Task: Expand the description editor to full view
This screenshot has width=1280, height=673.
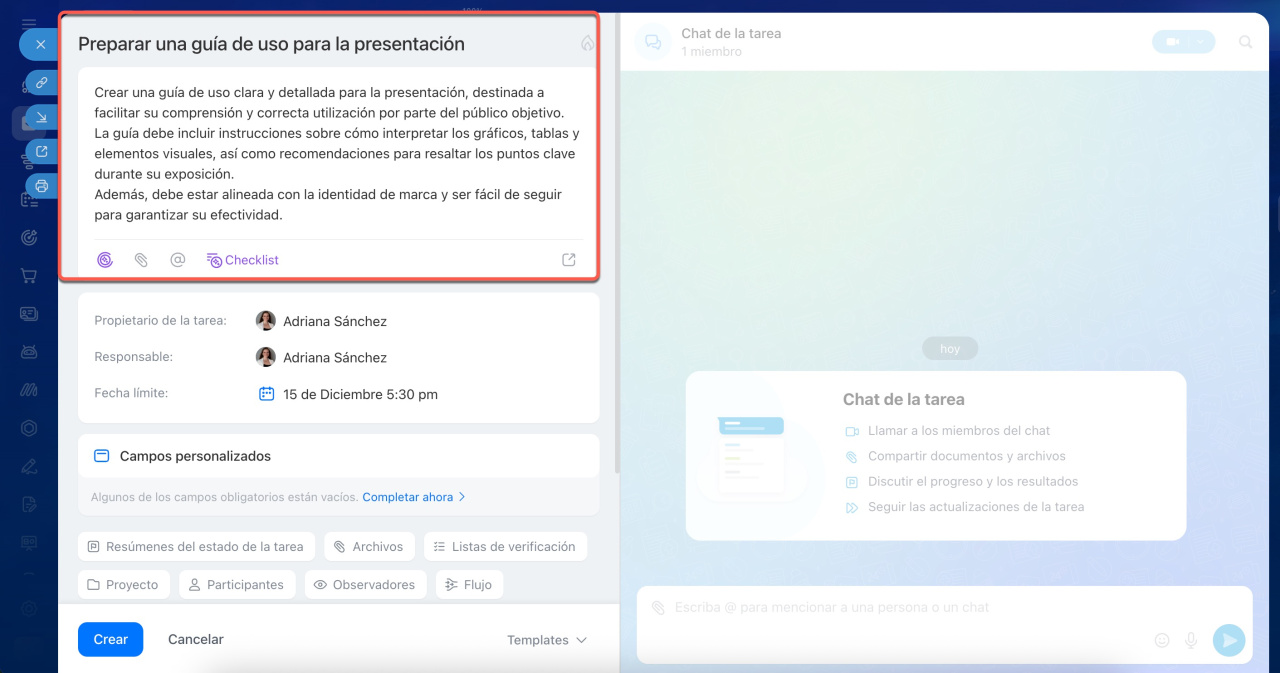Action: [x=569, y=260]
